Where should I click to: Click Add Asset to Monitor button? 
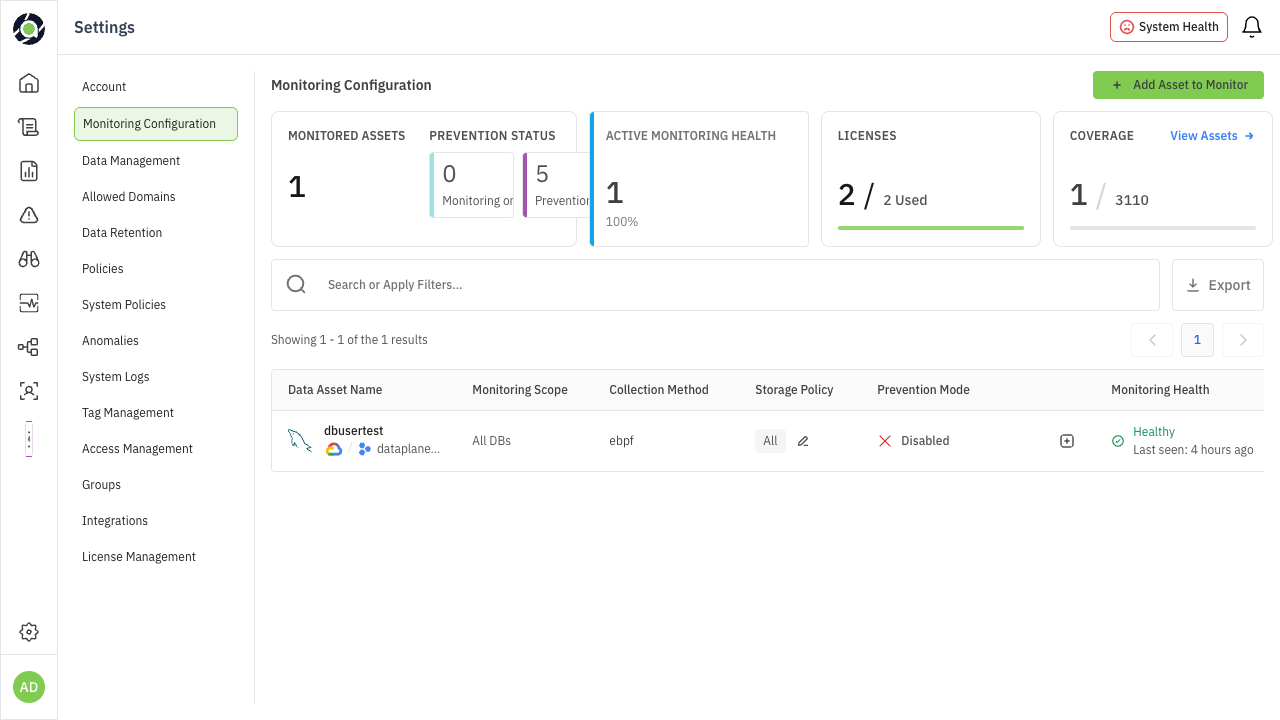click(x=1178, y=85)
